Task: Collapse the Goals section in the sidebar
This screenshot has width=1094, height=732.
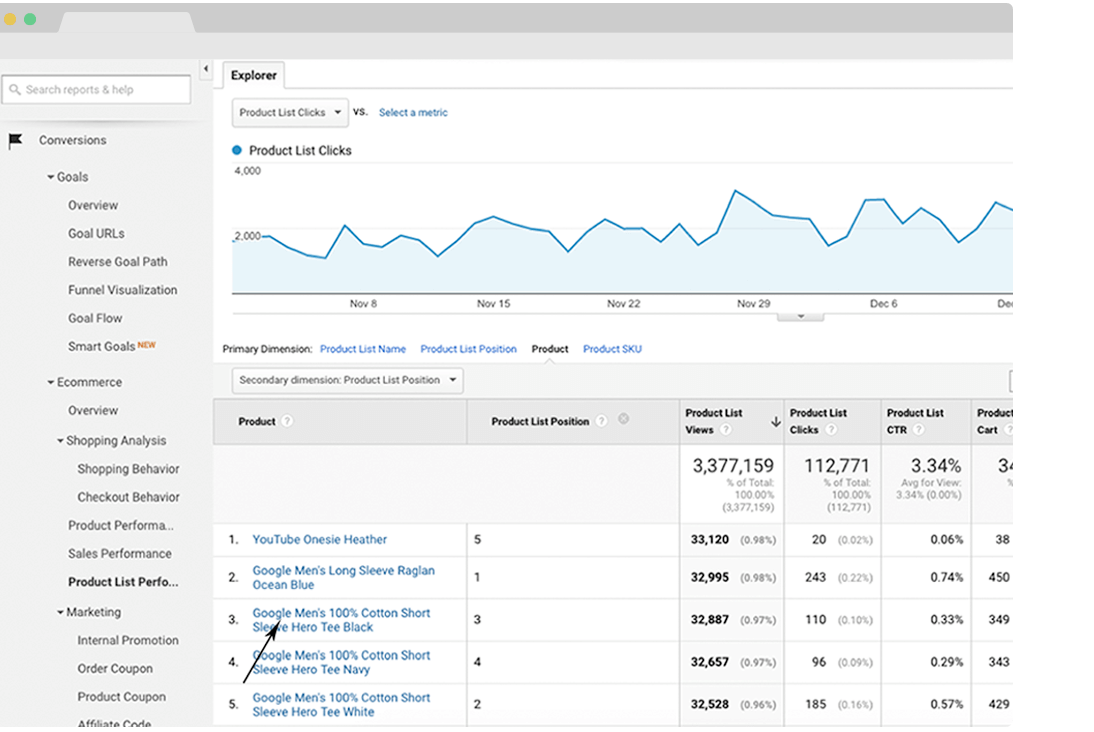Action: 51,177
